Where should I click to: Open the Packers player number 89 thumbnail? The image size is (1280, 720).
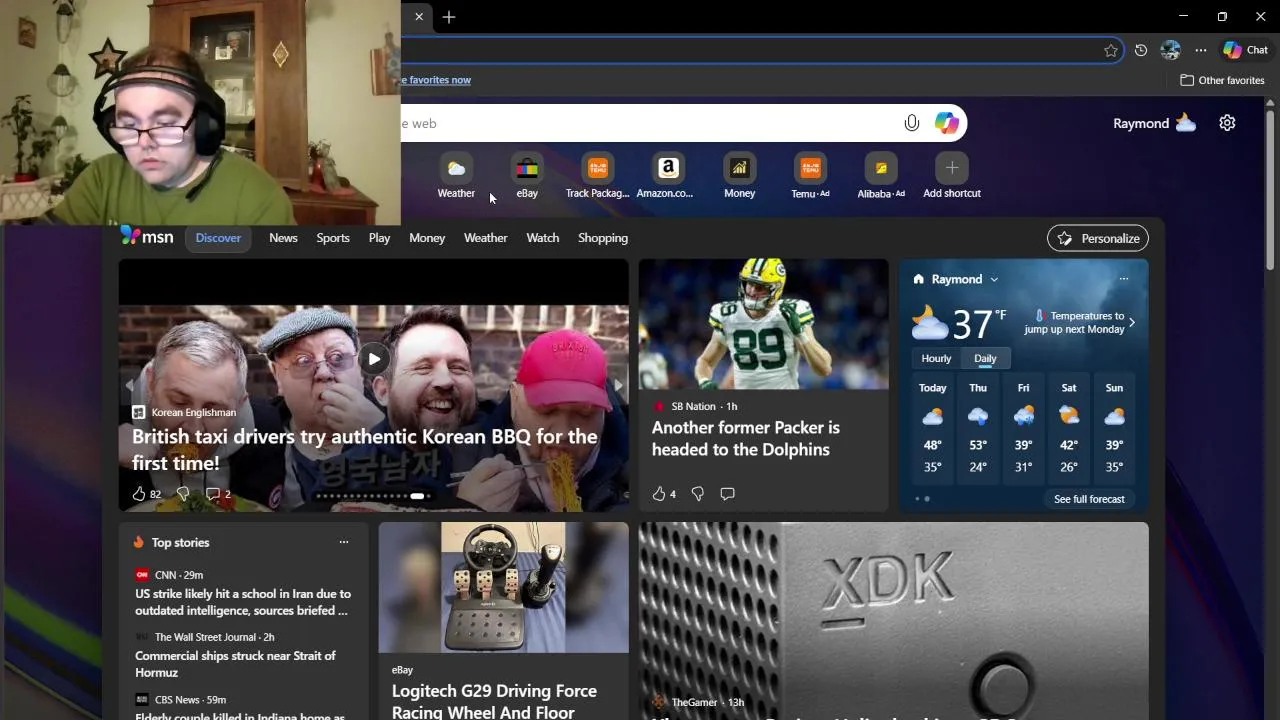coord(764,324)
